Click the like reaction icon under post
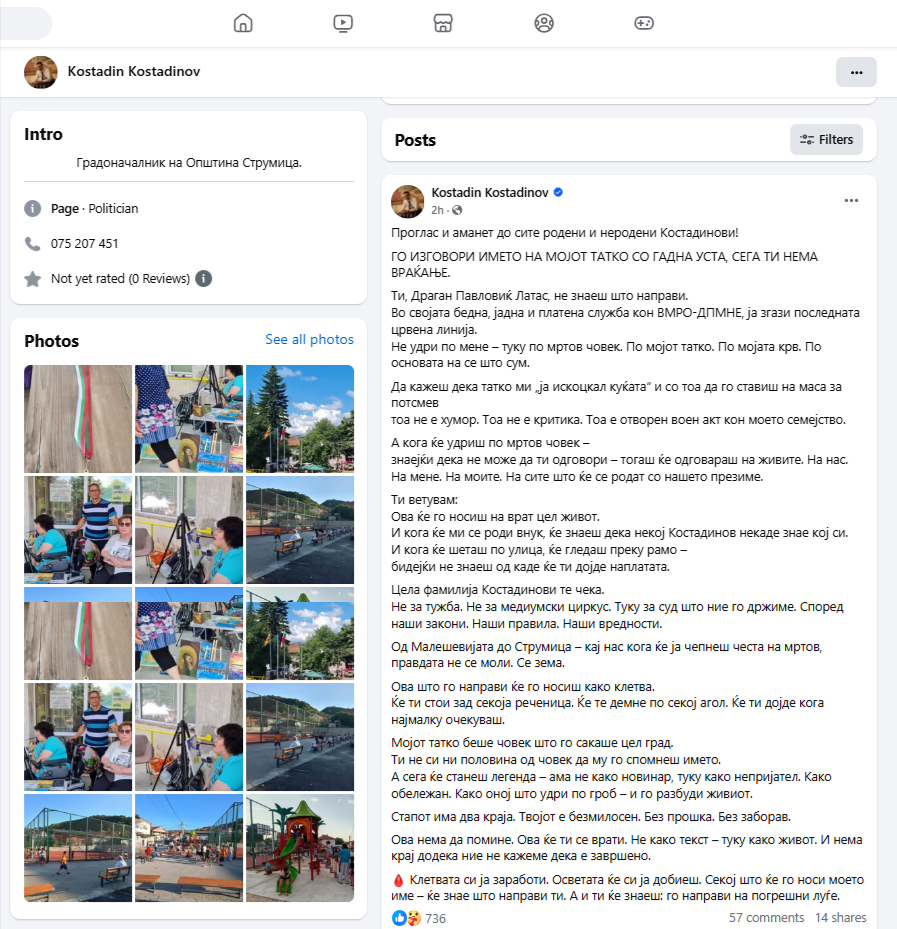The image size is (897, 929). point(399,918)
